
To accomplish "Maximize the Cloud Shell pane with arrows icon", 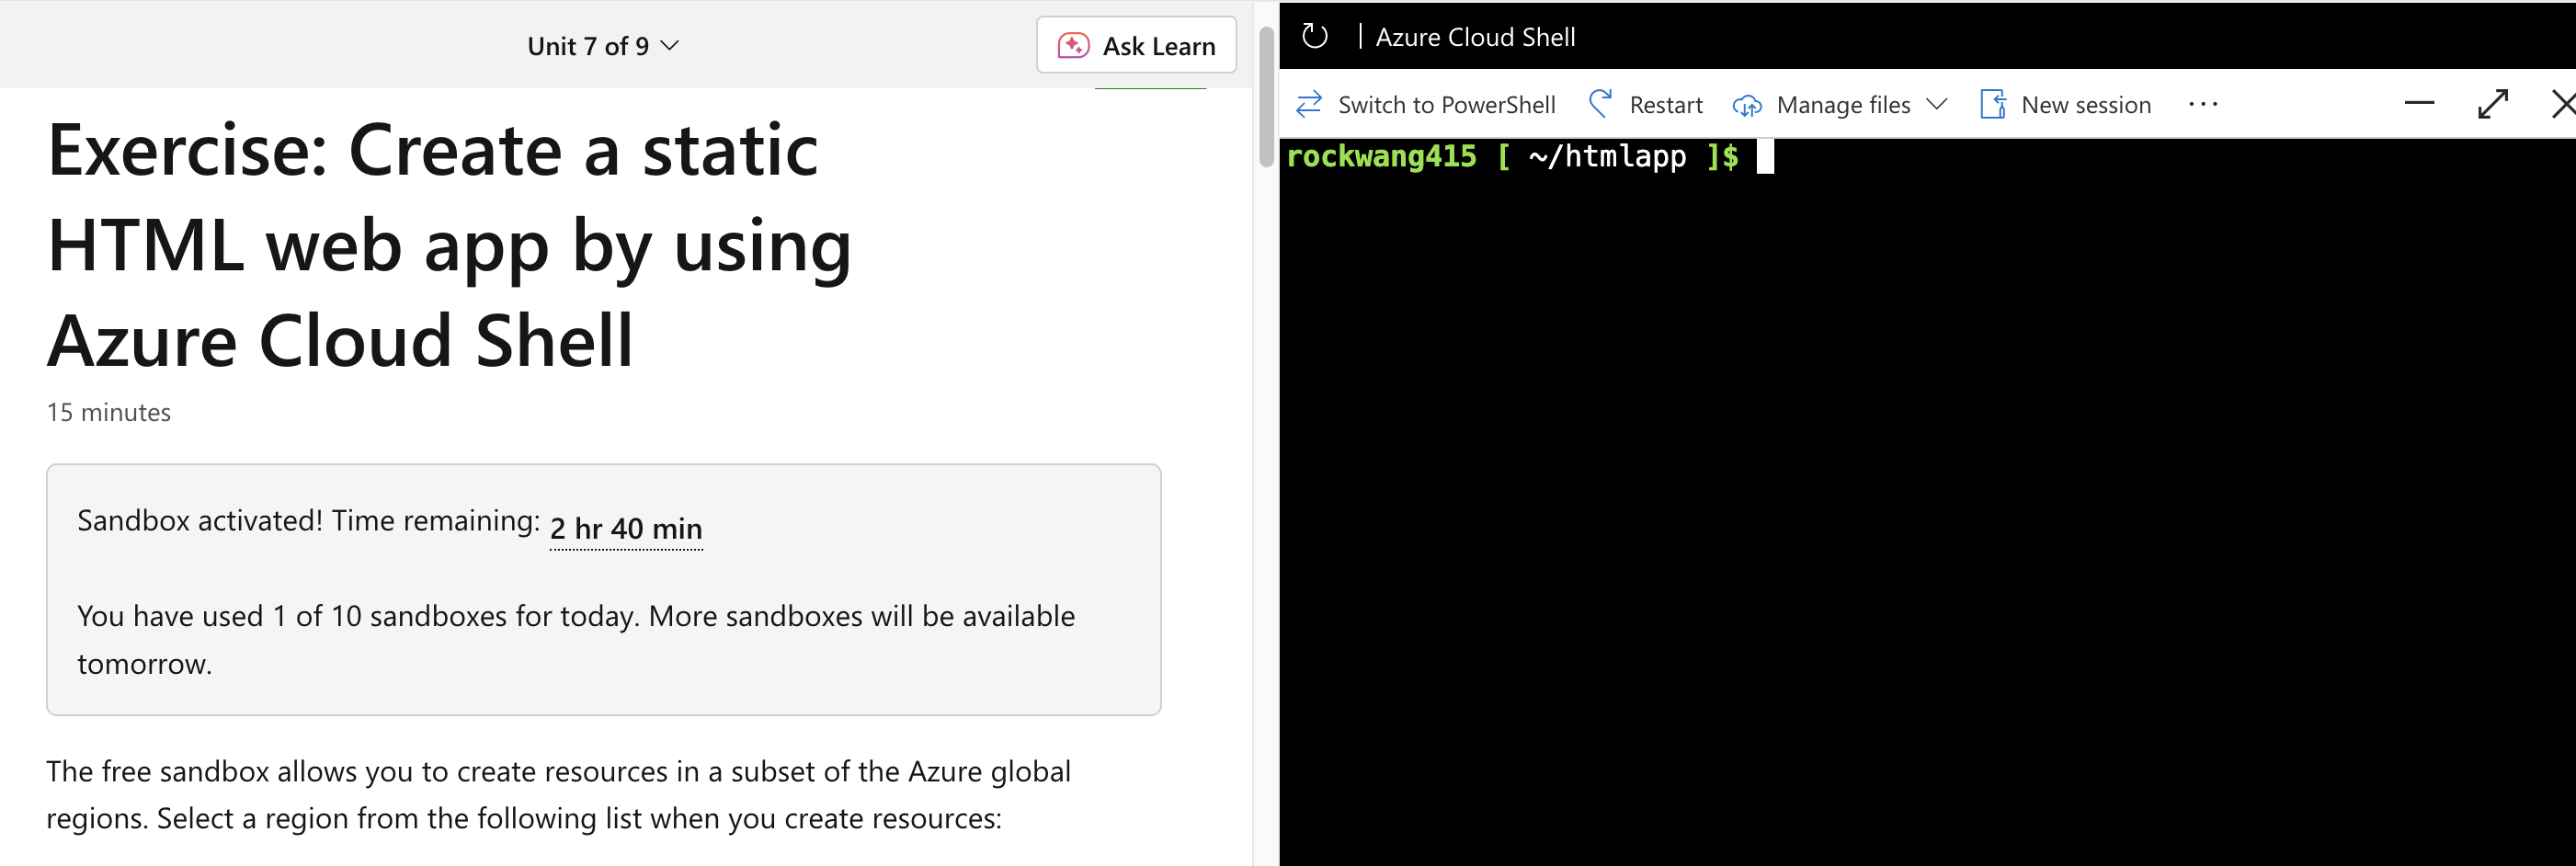I will 2493,104.
